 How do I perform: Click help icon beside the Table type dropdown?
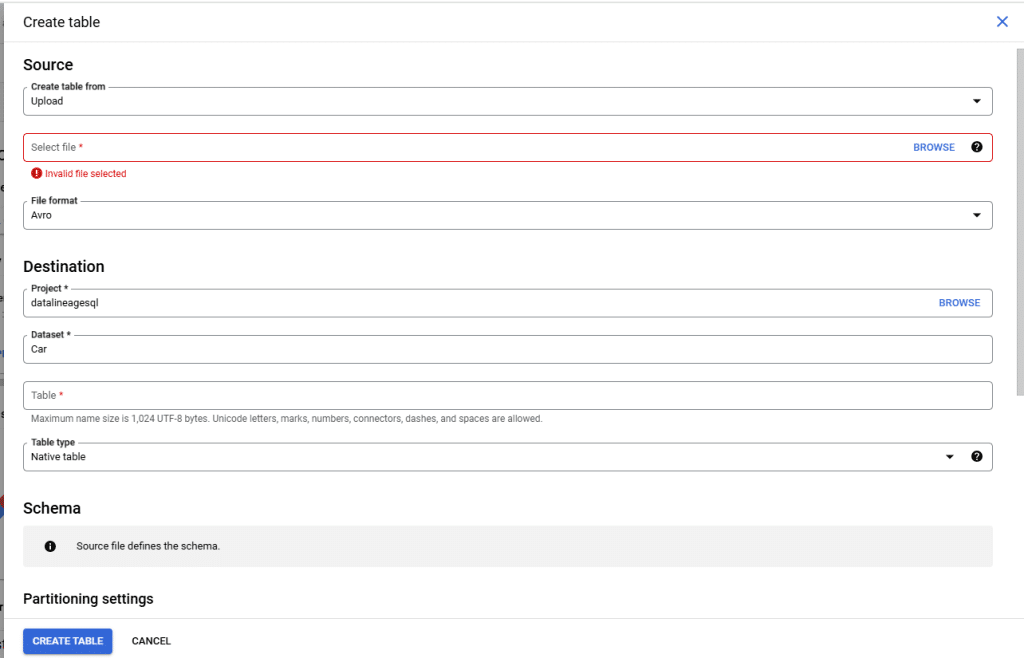(977, 456)
